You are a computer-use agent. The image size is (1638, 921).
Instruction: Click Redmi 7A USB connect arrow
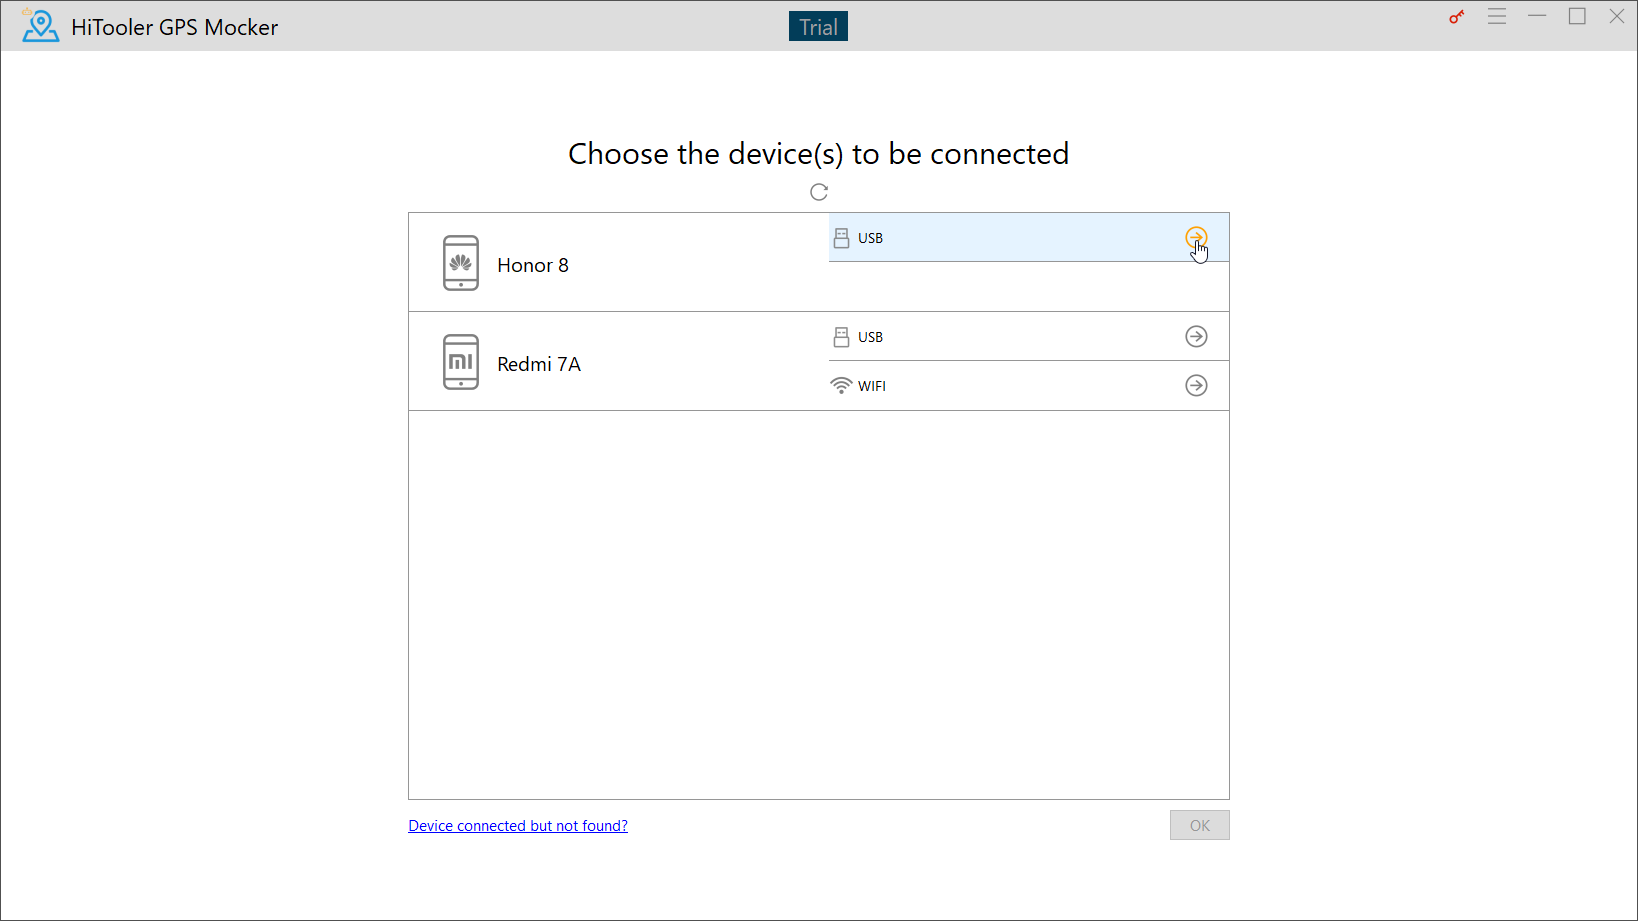(1196, 337)
